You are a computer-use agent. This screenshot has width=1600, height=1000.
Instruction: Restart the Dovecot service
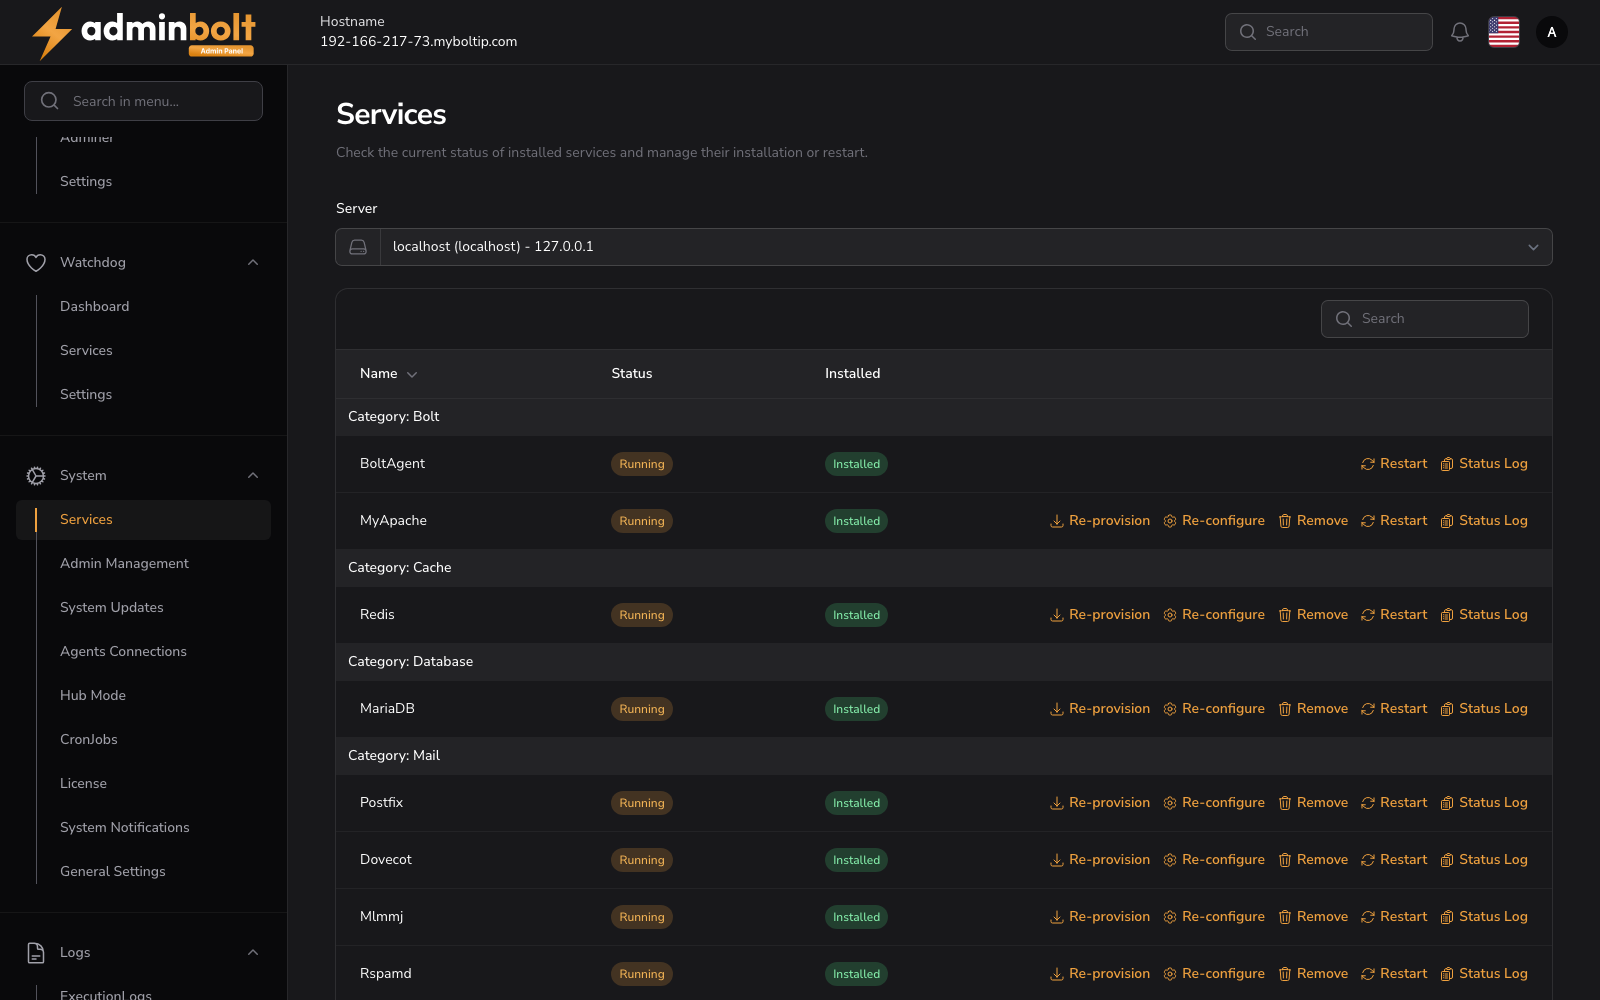click(x=1394, y=860)
